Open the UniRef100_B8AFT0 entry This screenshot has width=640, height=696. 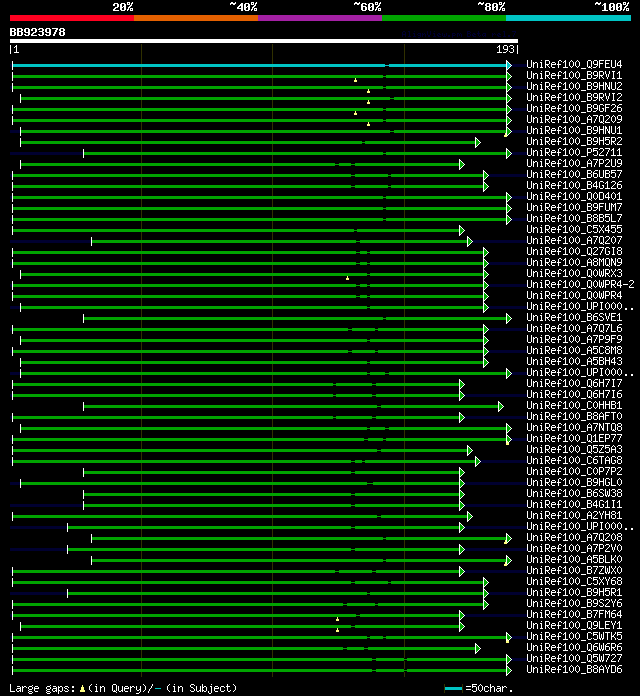574,416
